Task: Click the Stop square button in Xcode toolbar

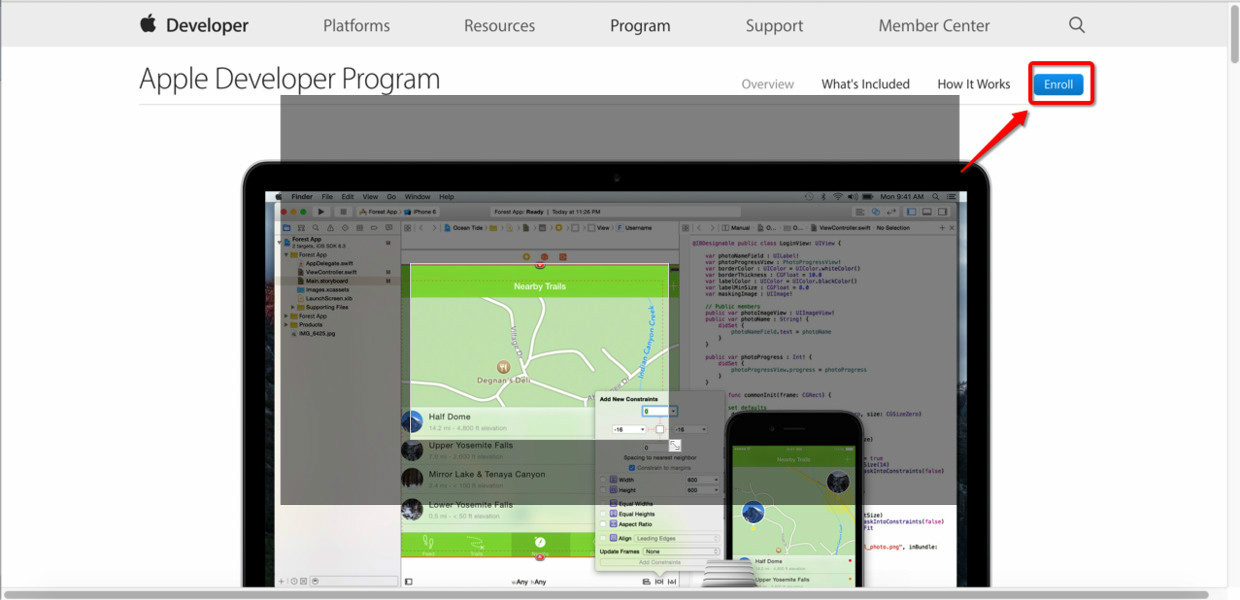Action: click(343, 212)
